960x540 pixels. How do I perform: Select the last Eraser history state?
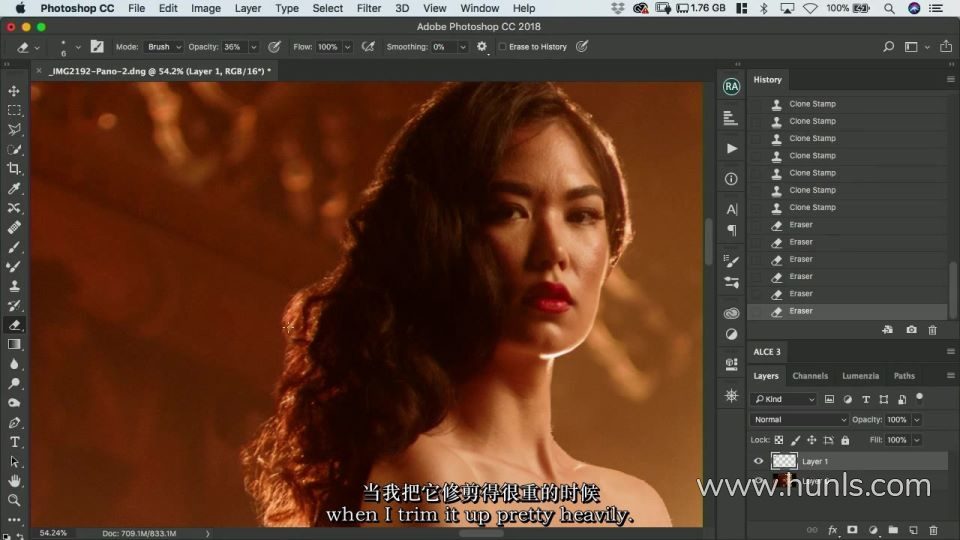[849, 311]
